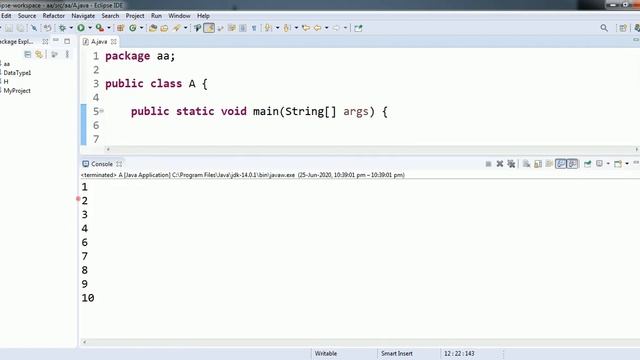This screenshot has height=360, width=640.
Task: Collapse main method fold marker on line 5
Action: click(102, 111)
